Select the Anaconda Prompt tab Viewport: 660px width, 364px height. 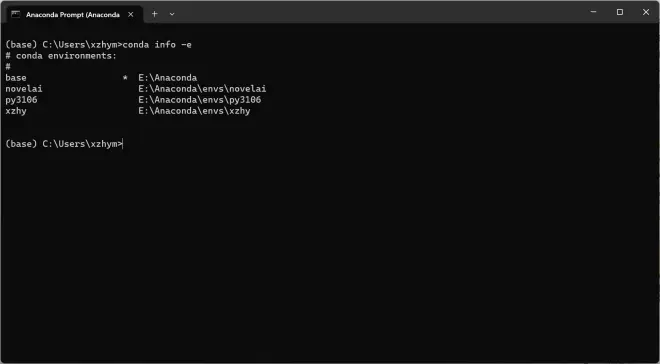coord(73,14)
